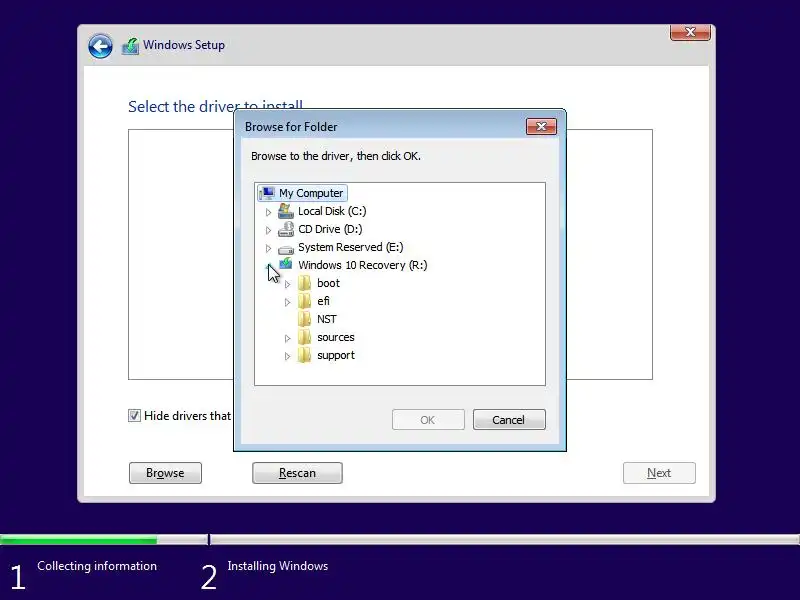Image resolution: width=800 pixels, height=600 pixels.
Task: Click the CD Drive (D:) disc icon
Action: click(x=286, y=229)
